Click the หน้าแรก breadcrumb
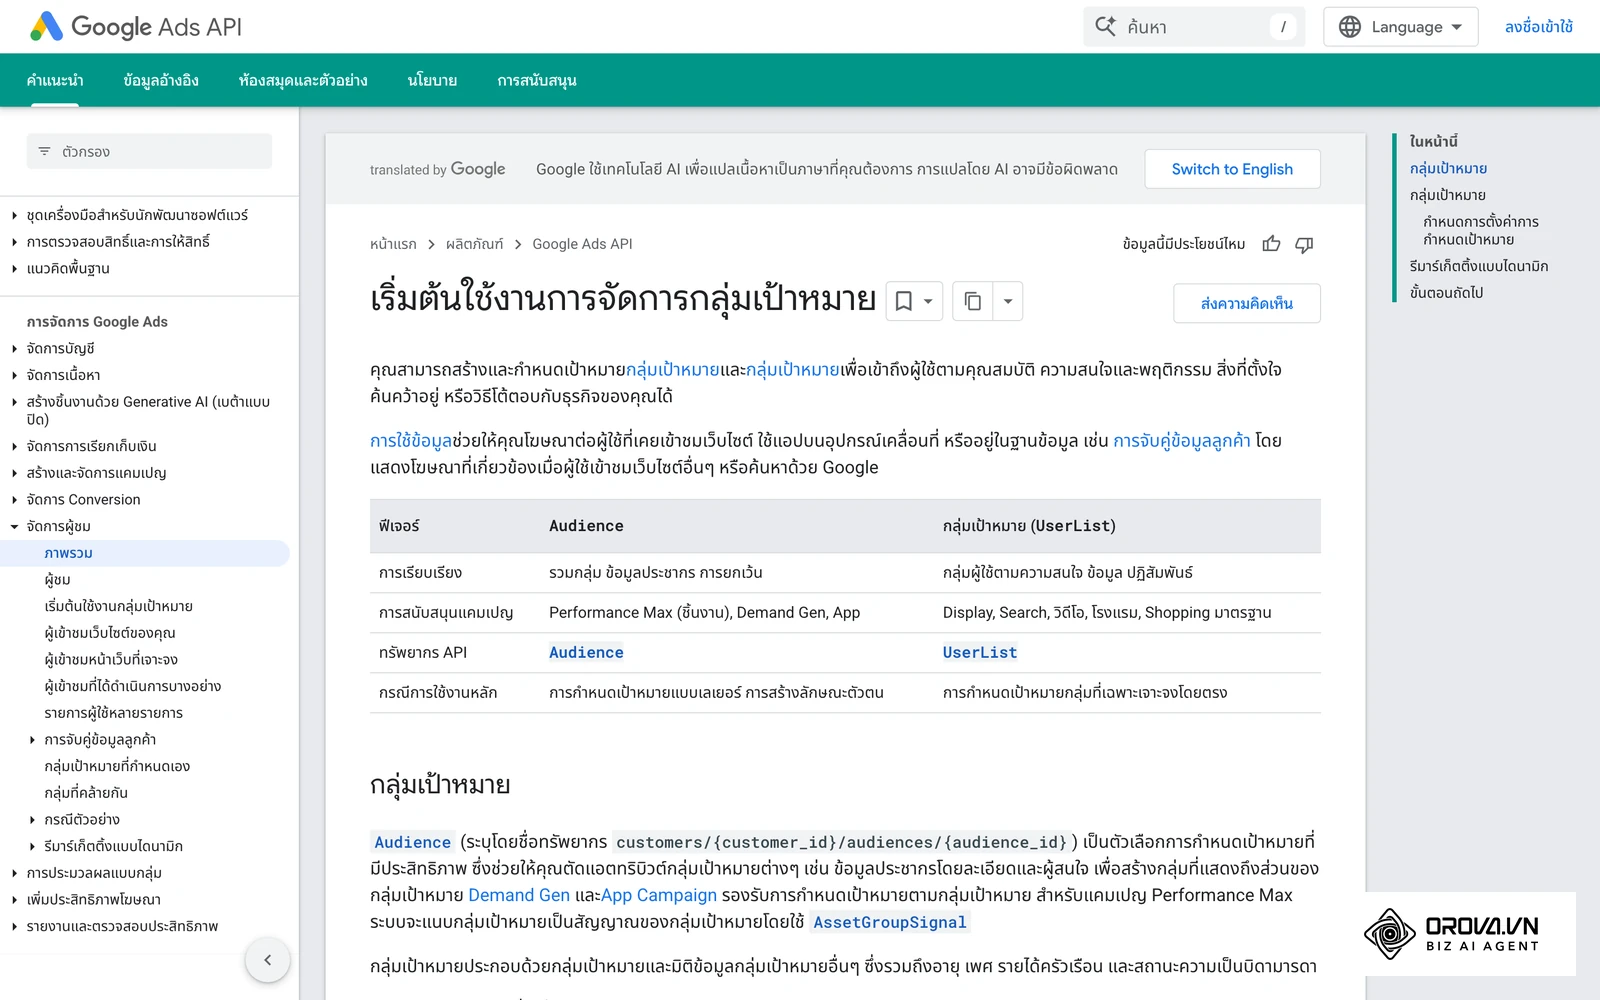Viewport: 1600px width, 1000px height. click(x=393, y=244)
